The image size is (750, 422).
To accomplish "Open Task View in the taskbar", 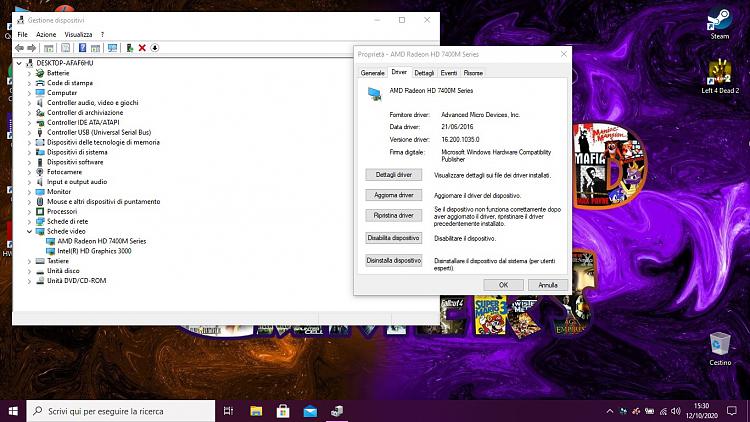I will point(228,411).
